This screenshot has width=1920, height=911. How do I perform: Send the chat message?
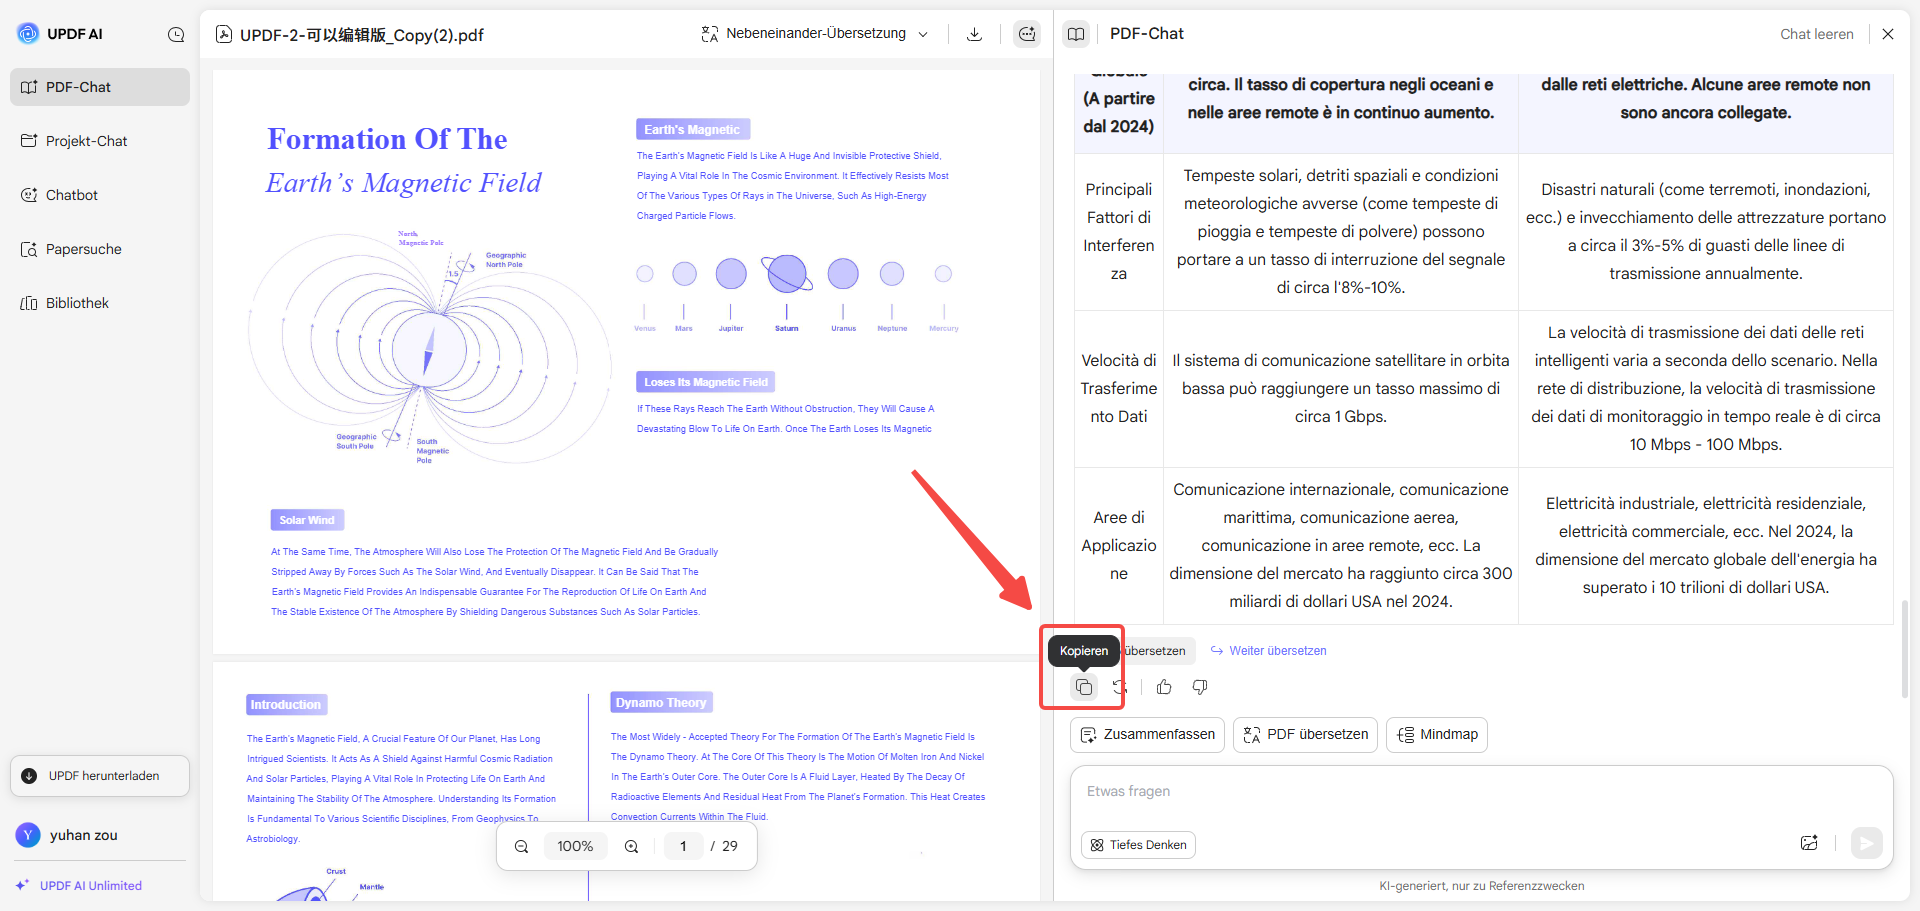tap(1866, 843)
